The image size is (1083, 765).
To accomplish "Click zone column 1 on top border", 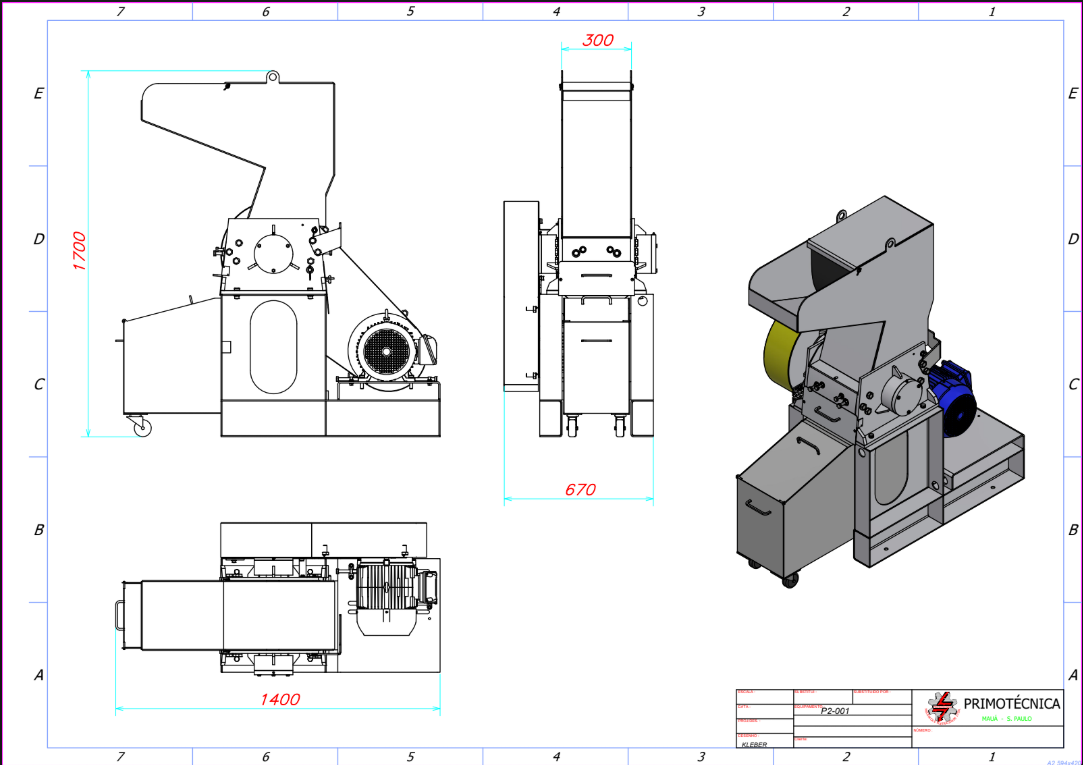I will pyautogui.click(x=992, y=11).
